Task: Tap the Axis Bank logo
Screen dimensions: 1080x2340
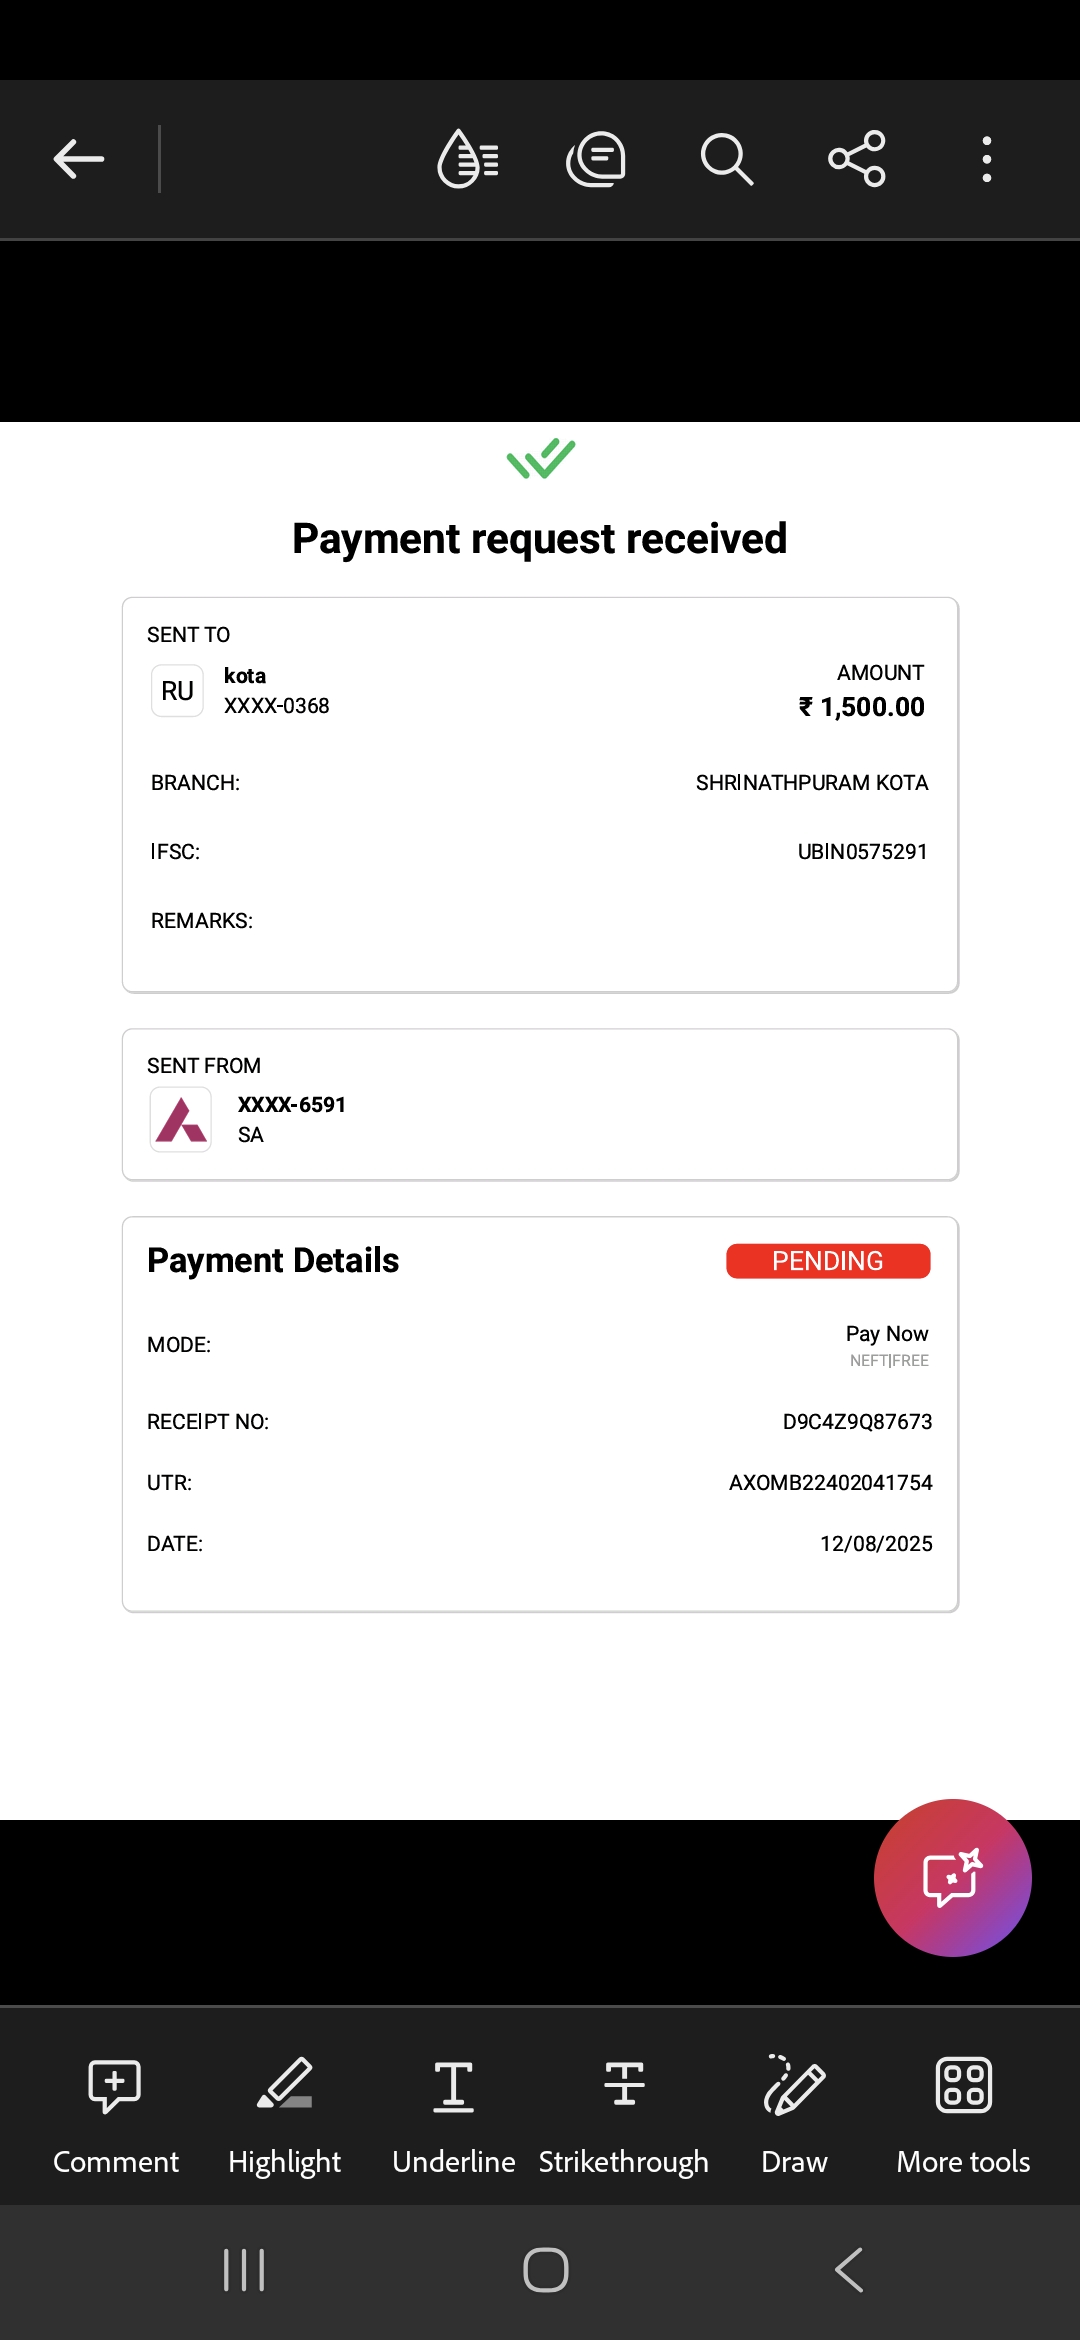Action: [181, 1120]
